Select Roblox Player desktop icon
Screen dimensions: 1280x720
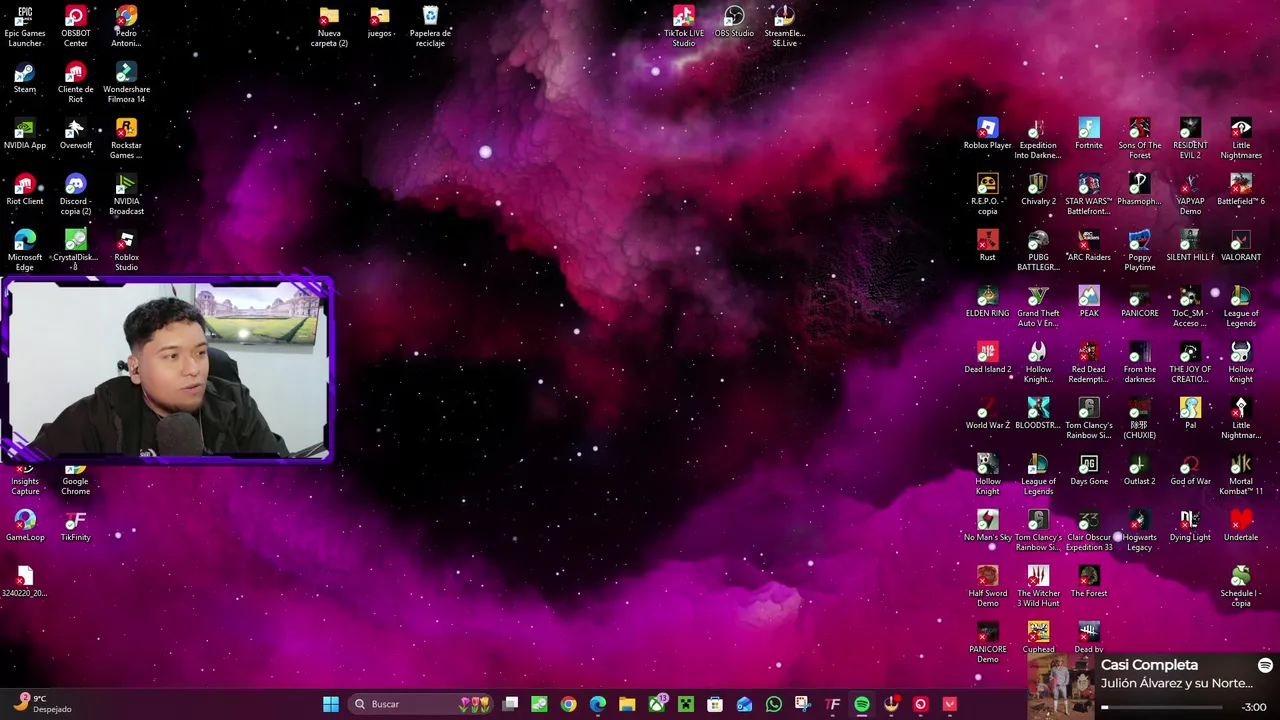[987, 133]
